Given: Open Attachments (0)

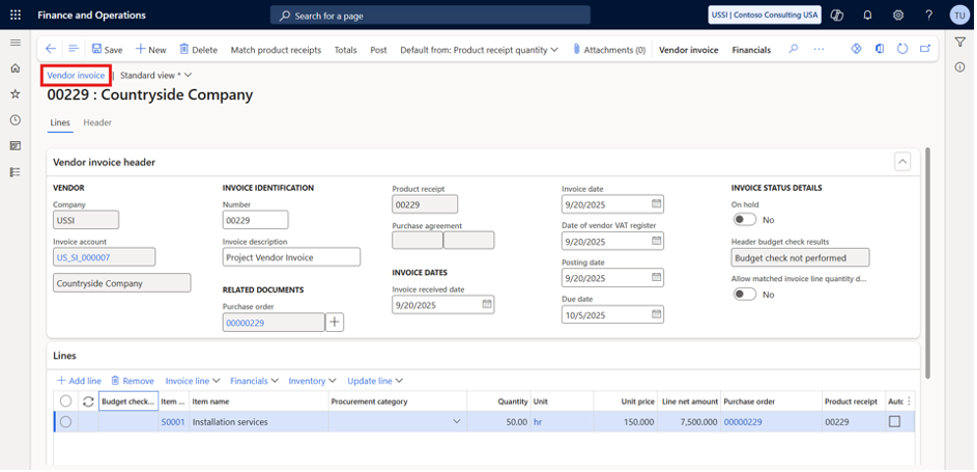Looking at the screenshot, I should pos(609,50).
